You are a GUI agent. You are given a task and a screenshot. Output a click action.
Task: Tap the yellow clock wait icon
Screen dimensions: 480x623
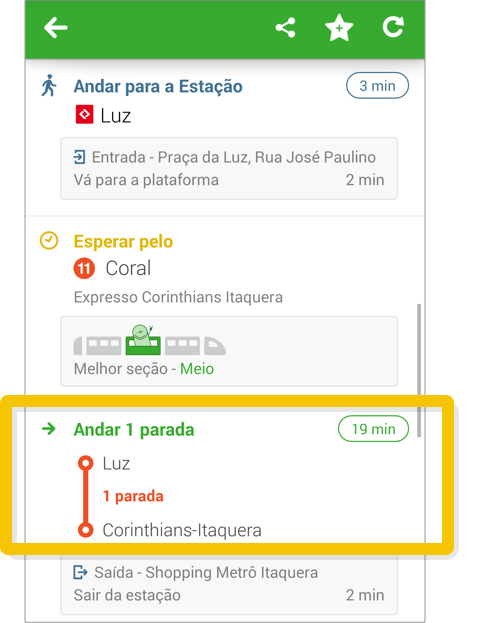49,241
